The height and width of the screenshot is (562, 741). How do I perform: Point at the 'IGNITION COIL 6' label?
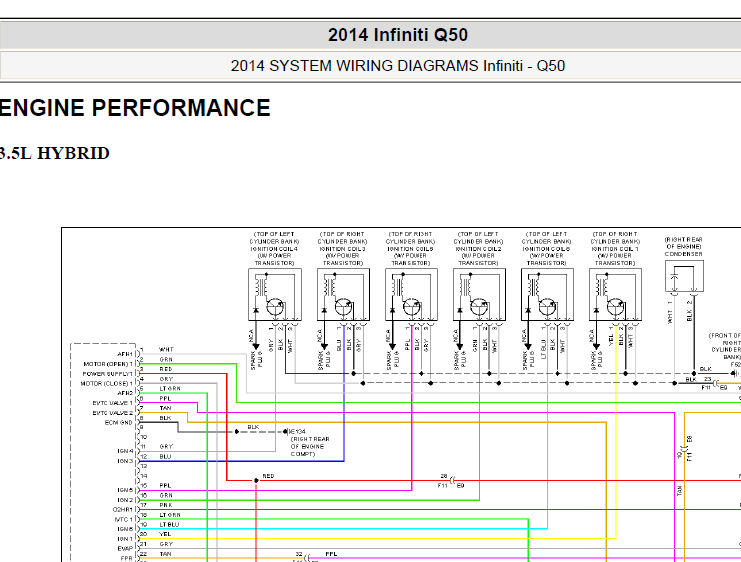546,249
